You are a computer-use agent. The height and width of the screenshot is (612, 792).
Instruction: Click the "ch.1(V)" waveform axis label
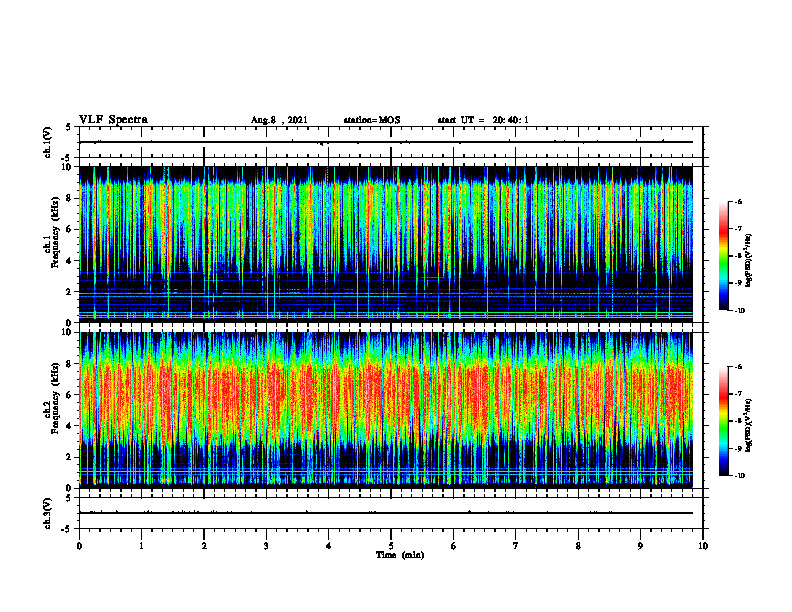tap(47, 142)
